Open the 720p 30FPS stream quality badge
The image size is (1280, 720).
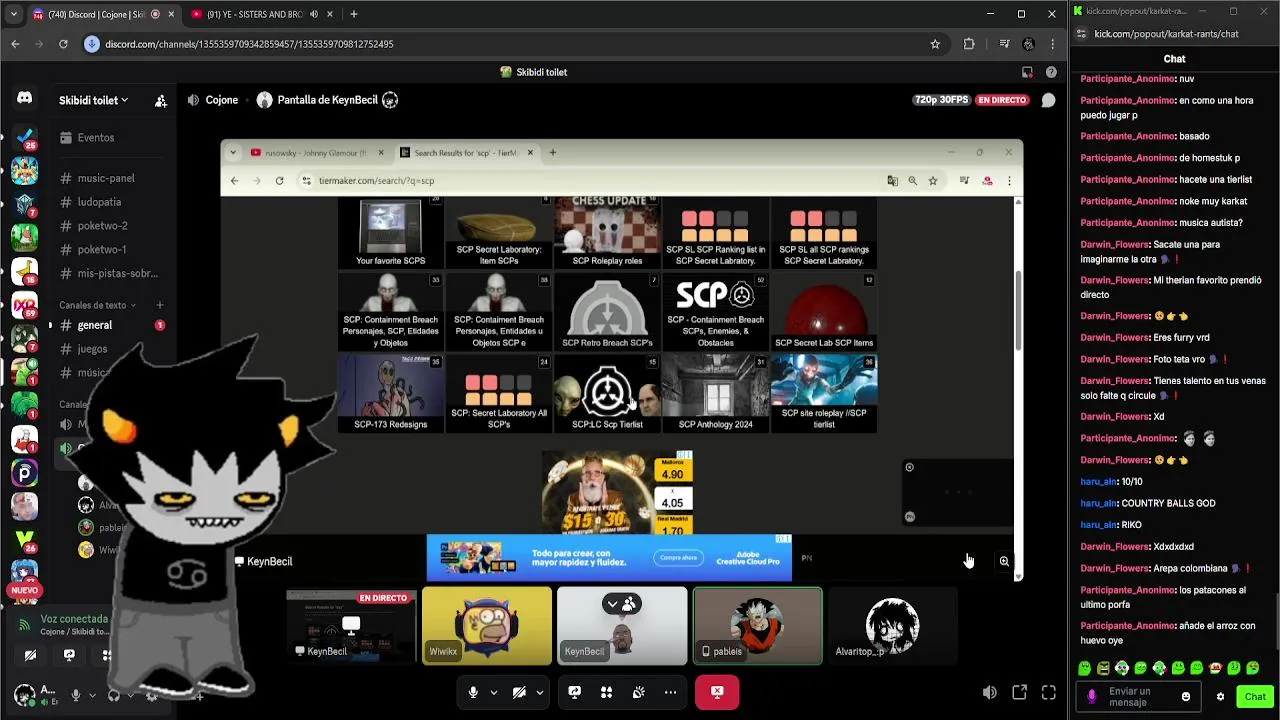[x=941, y=100]
